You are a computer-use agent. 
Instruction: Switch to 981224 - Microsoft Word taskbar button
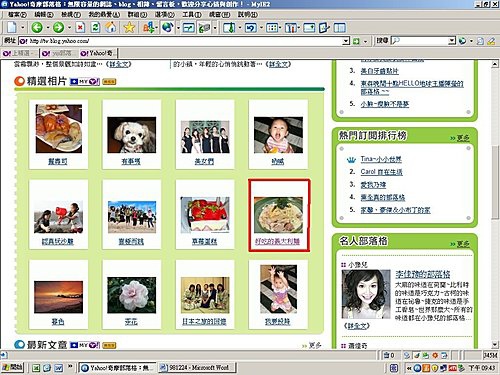197,368
